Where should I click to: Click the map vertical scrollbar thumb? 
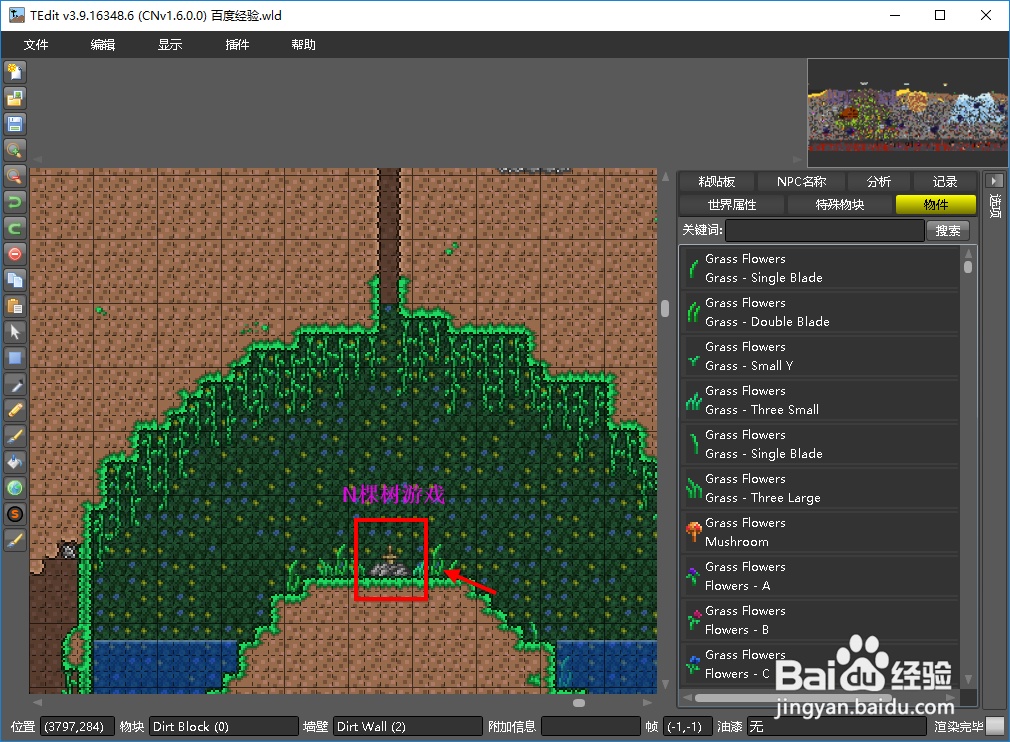665,309
